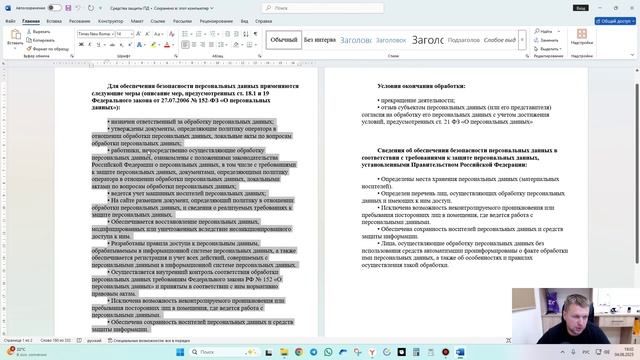The width and height of the screenshot is (640, 360).
Task: Open Chrome from the taskbar
Action: [x=299, y=352]
